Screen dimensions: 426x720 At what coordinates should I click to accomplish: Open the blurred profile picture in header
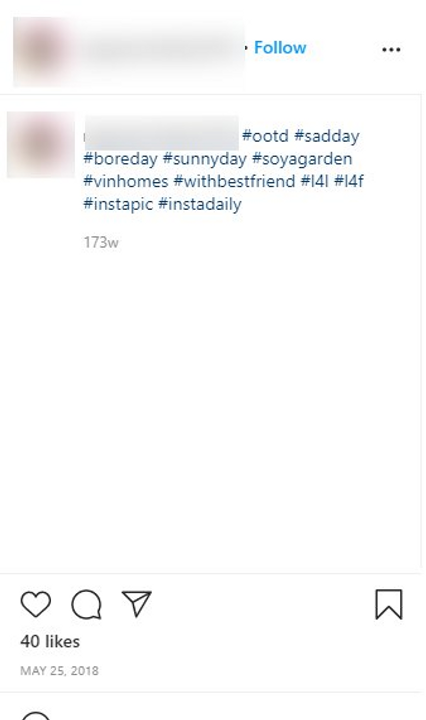[41, 51]
